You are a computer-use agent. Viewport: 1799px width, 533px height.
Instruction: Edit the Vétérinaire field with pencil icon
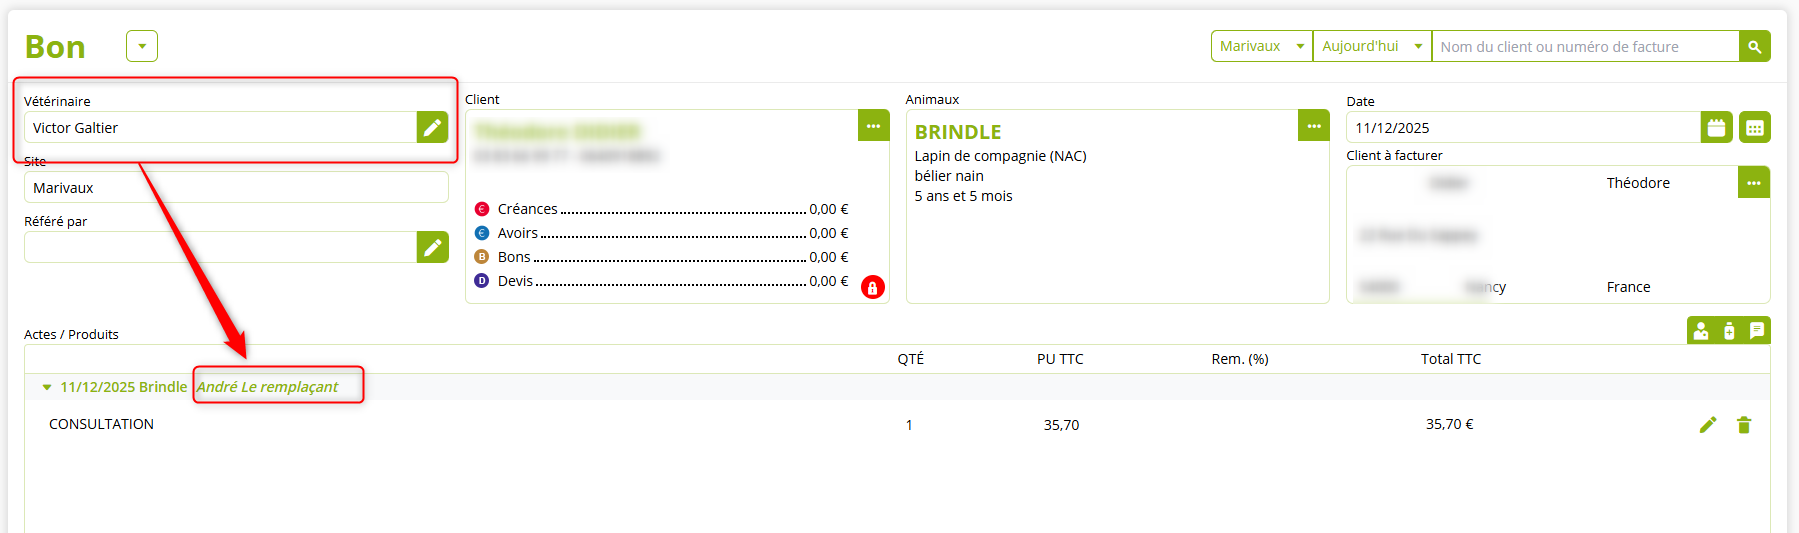432,128
